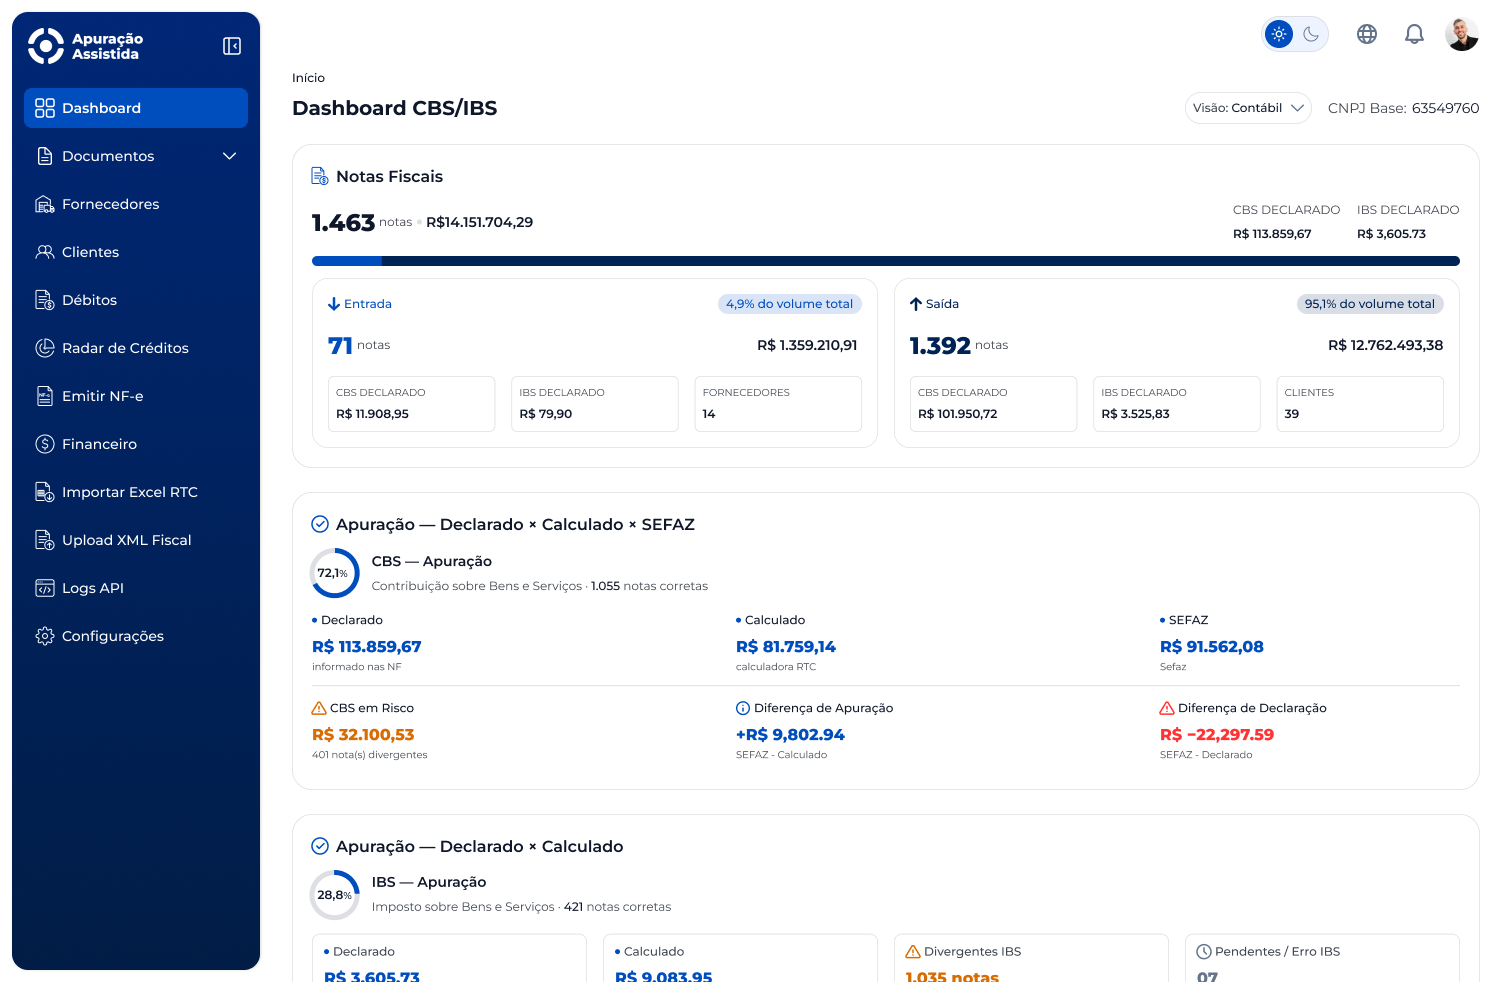Click the Saída total R$ 12.762.493,38

tap(1385, 345)
